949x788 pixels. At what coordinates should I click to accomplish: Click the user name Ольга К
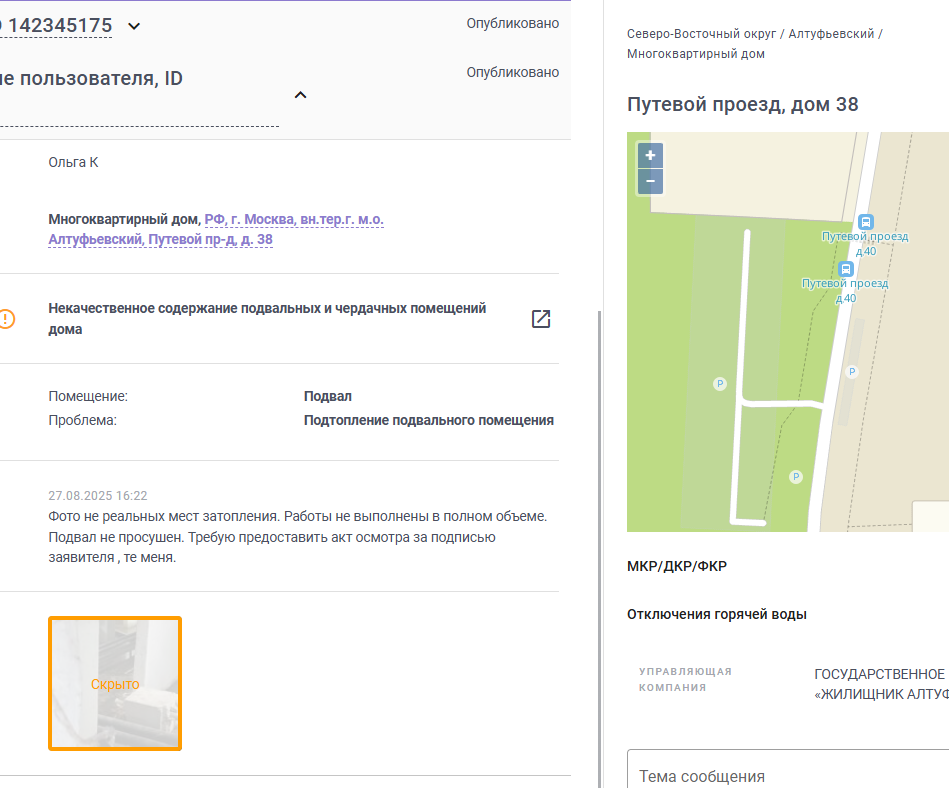click(73, 162)
